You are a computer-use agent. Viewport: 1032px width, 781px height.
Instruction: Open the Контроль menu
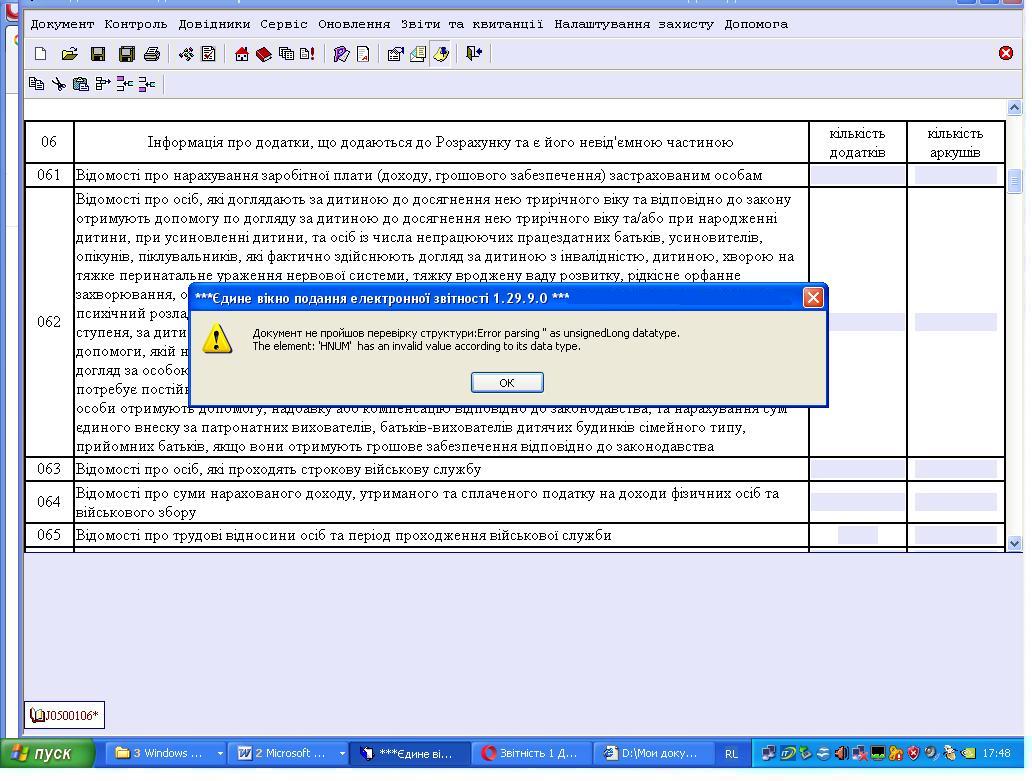click(x=136, y=24)
